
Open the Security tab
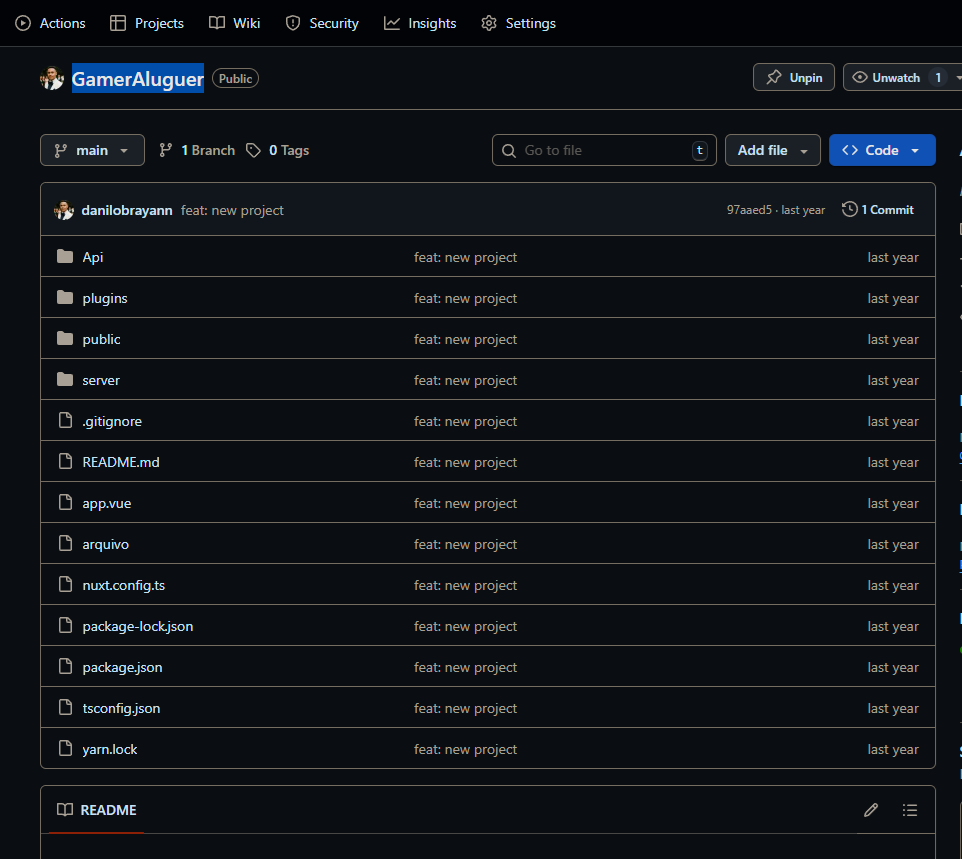(322, 23)
